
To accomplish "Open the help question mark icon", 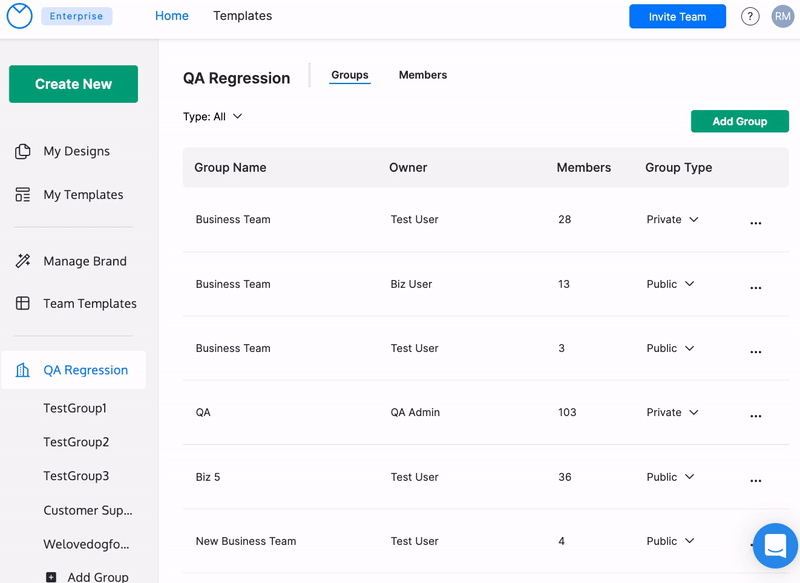I will [x=750, y=17].
